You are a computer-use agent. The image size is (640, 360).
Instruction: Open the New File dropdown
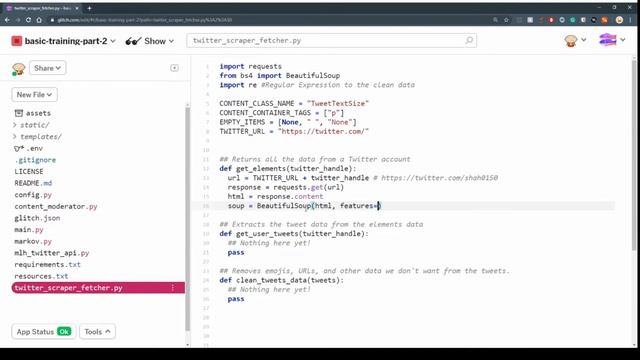(x=34, y=95)
